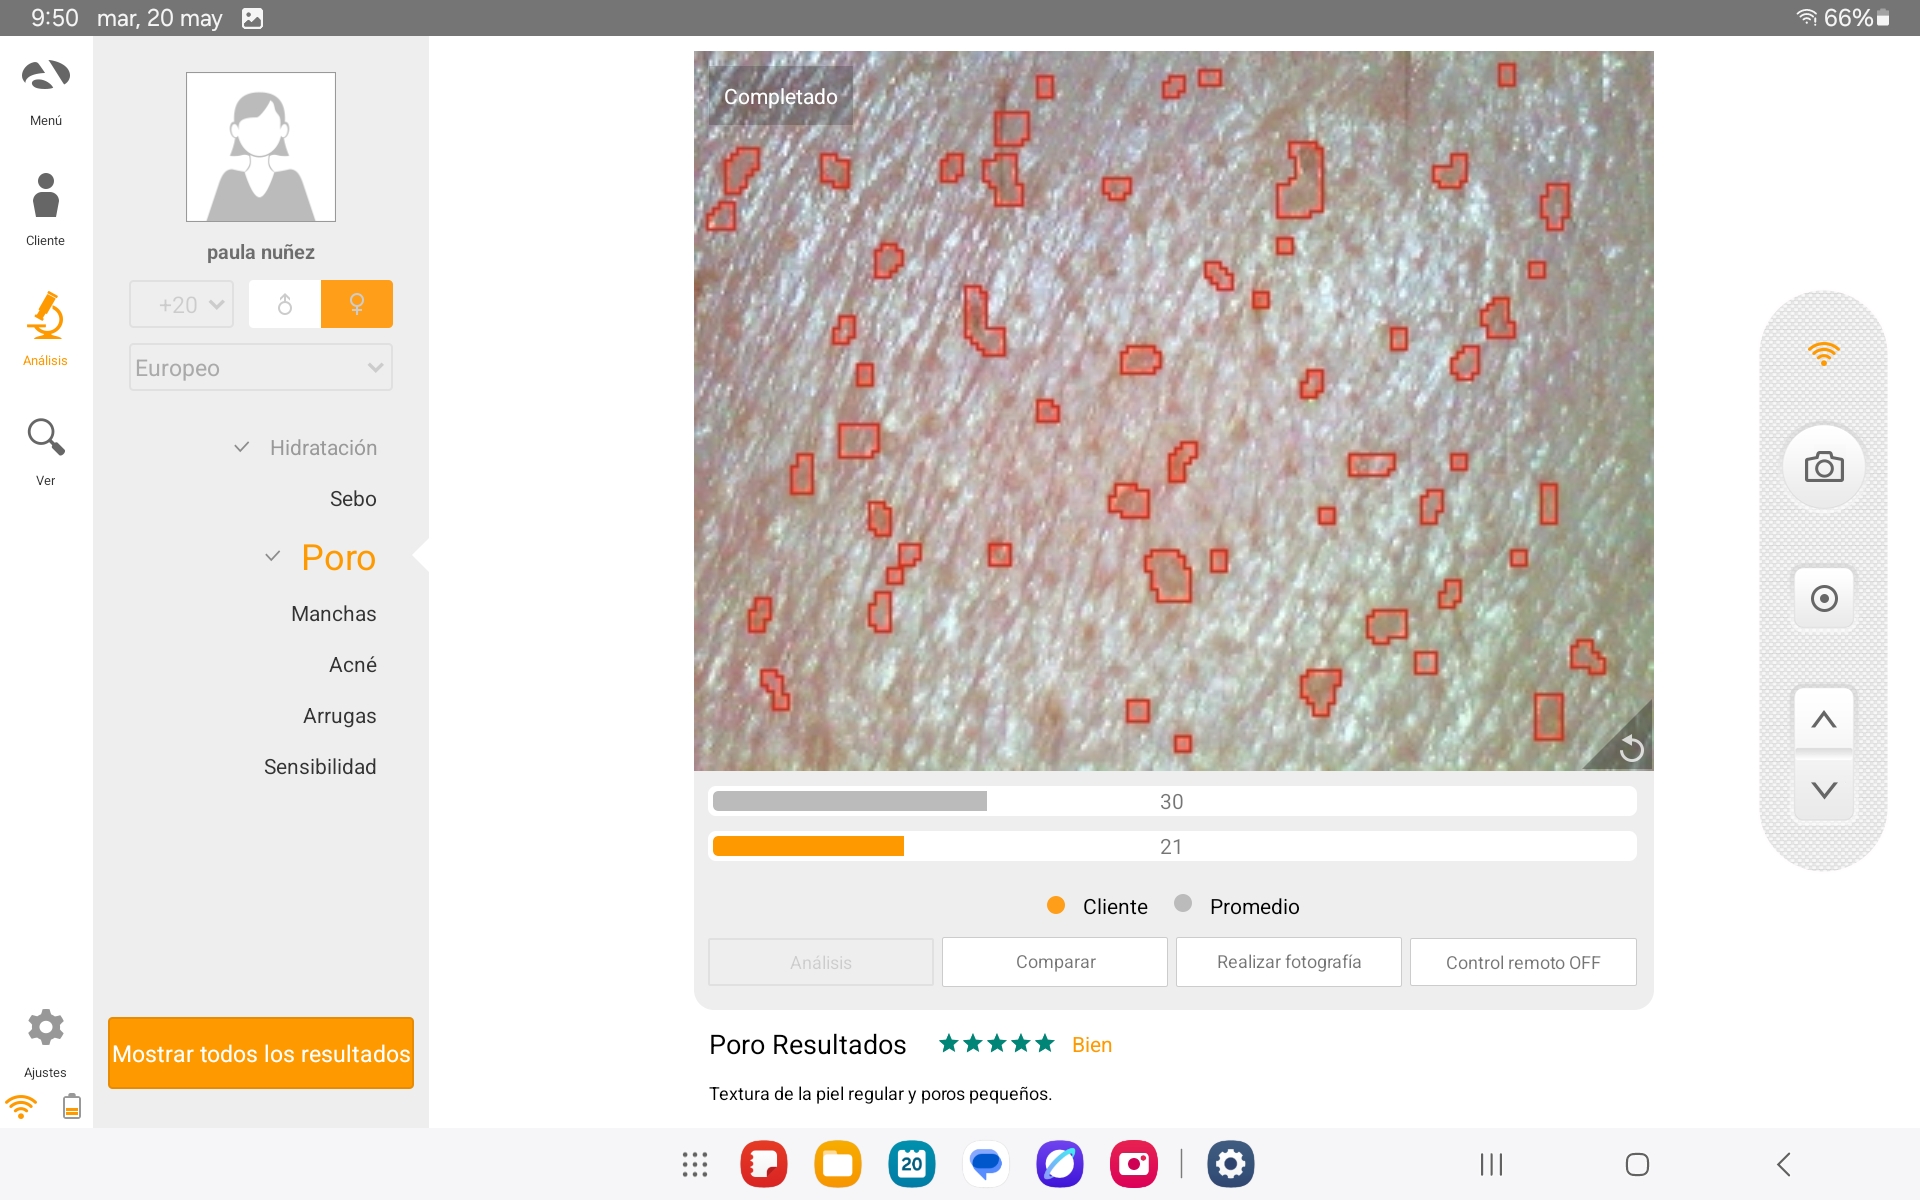This screenshot has height=1200, width=1920.
Task: Select male gender button
Action: coord(285,304)
